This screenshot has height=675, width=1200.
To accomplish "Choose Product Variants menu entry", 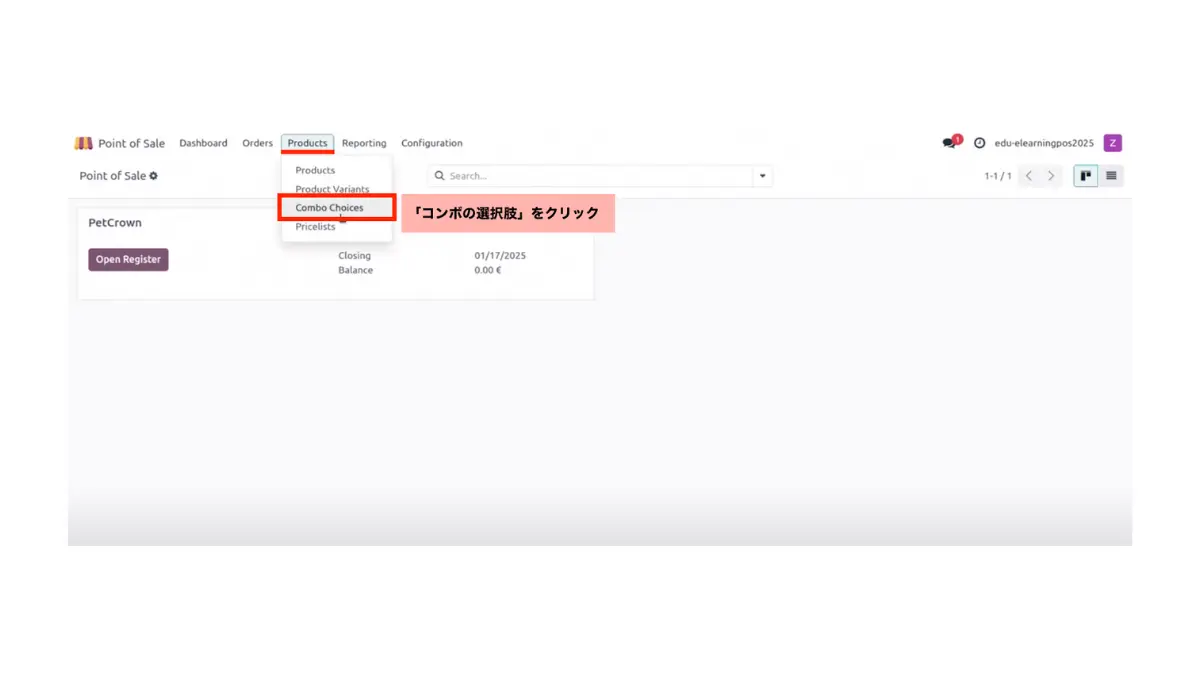I will pos(332,189).
